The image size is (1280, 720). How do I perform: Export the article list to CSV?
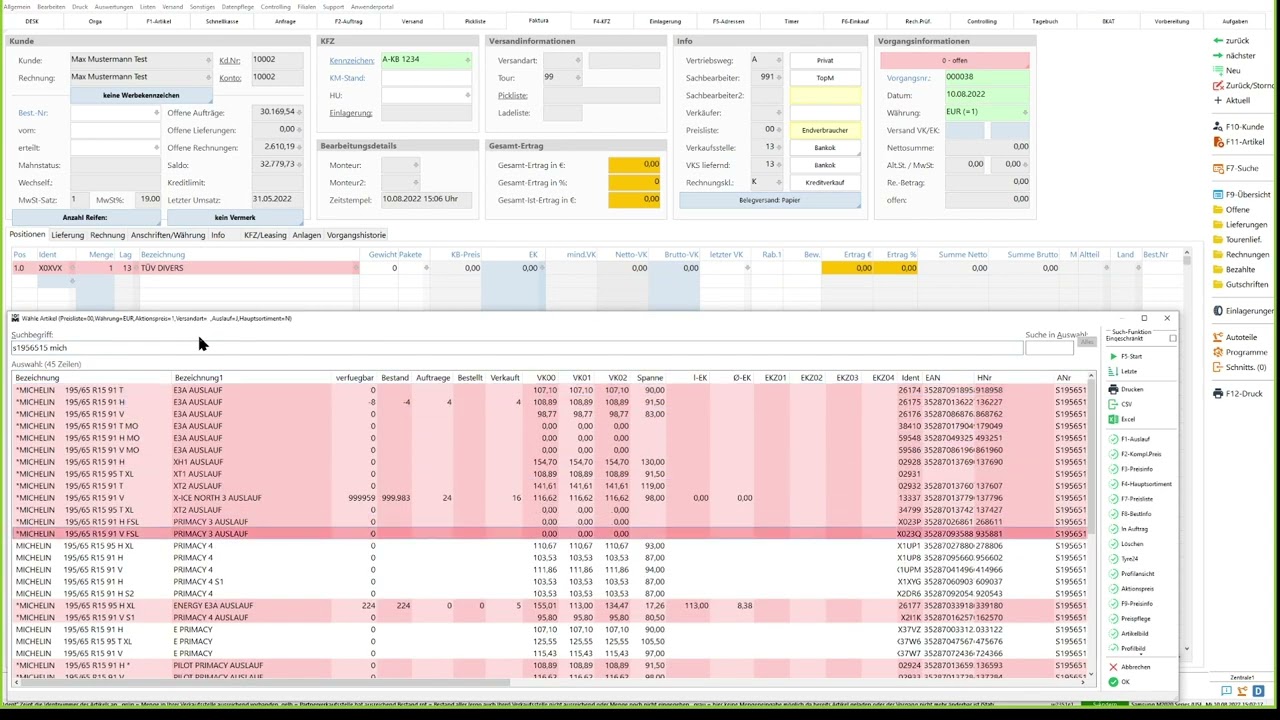(1113, 404)
